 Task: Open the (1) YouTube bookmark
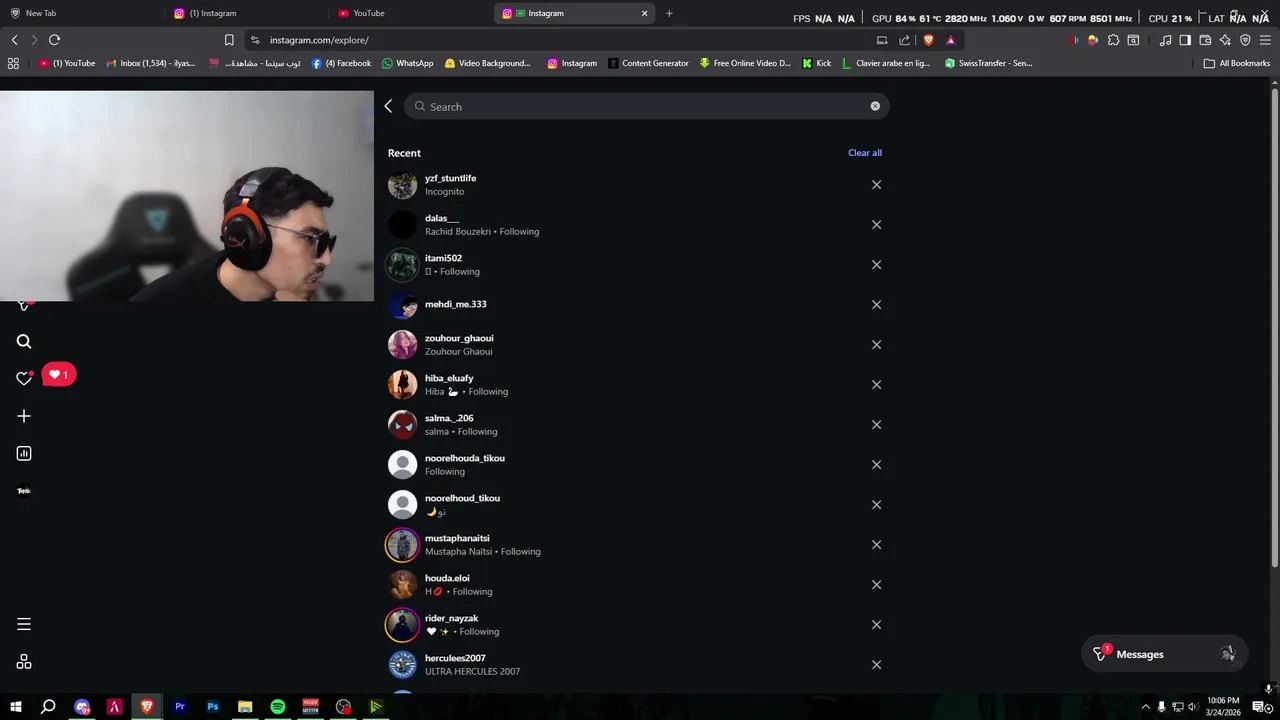[67, 63]
